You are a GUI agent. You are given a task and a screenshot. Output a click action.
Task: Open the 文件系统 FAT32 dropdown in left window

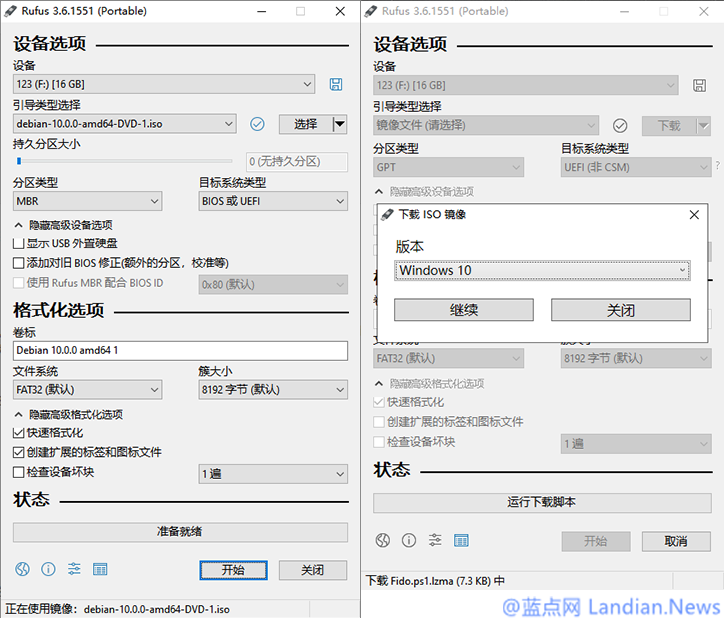click(87, 389)
